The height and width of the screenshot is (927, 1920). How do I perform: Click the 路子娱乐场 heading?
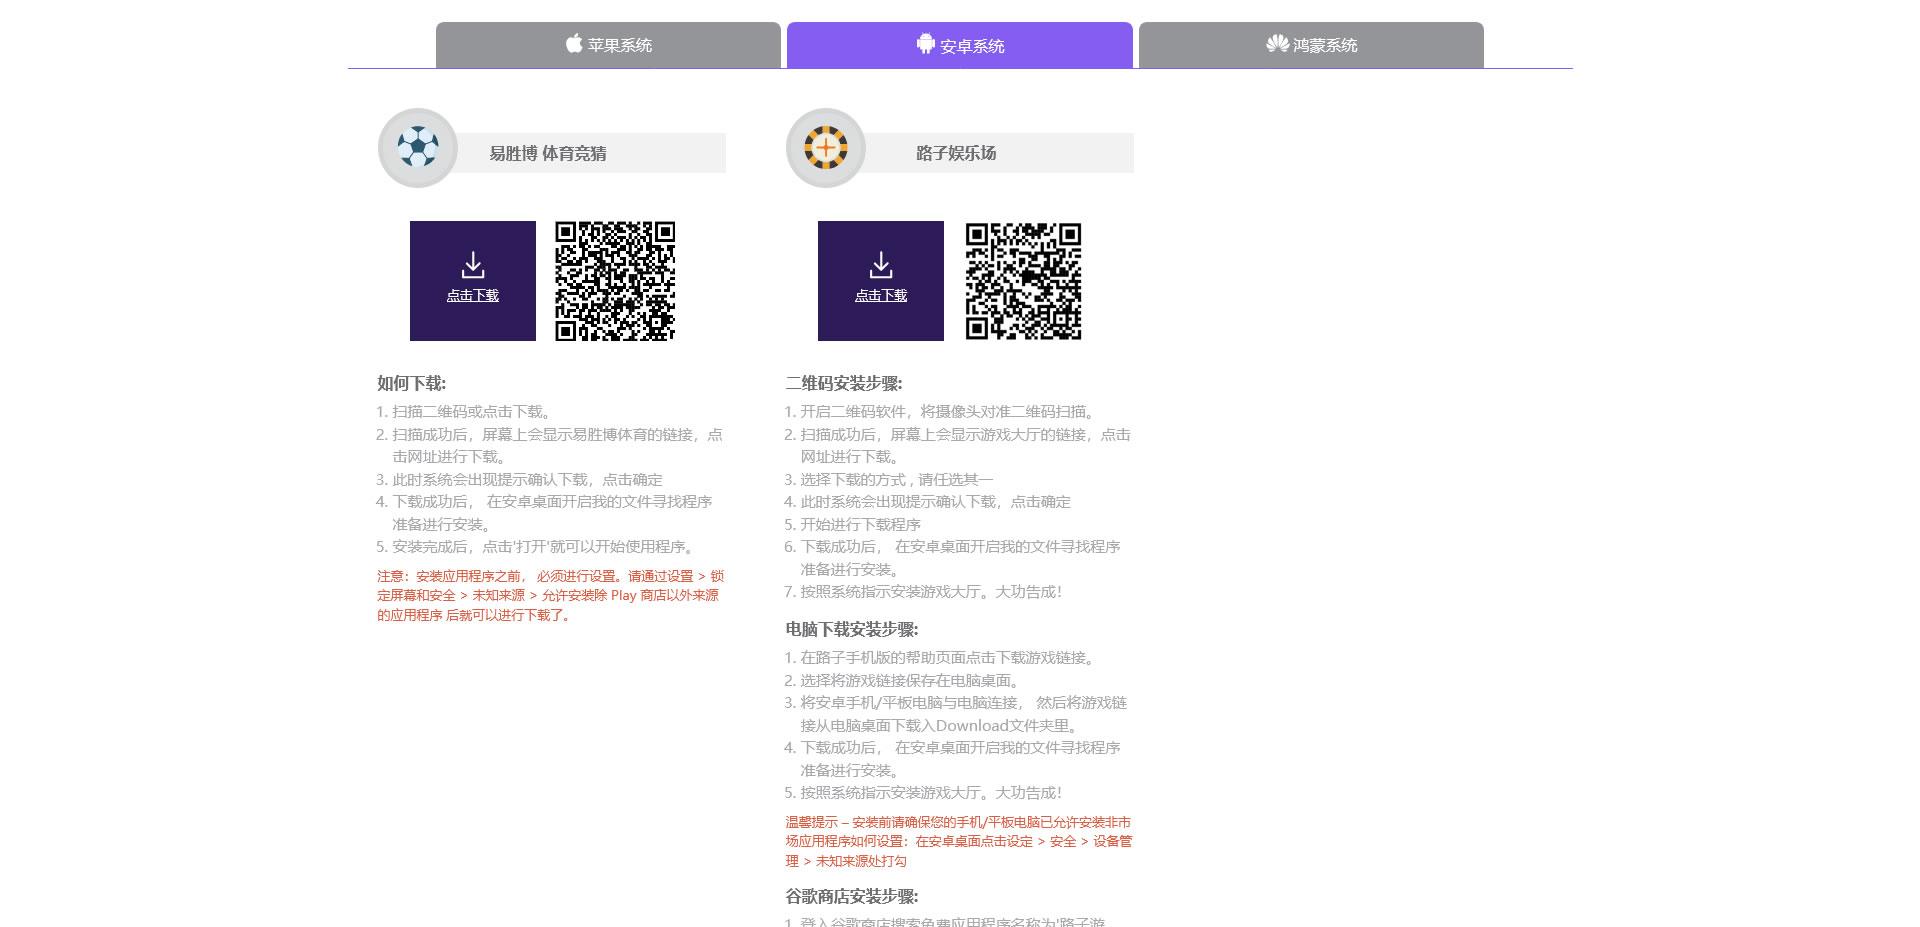956,153
